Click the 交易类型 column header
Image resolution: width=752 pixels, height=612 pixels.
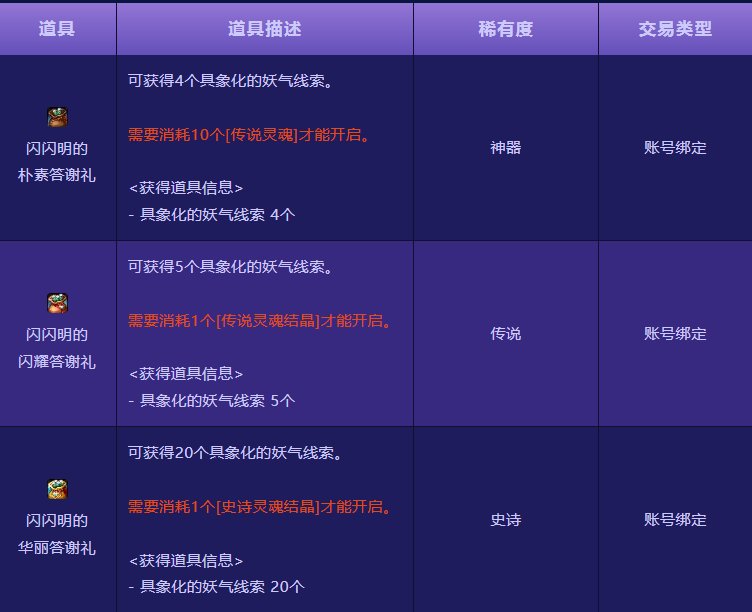point(675,29)
